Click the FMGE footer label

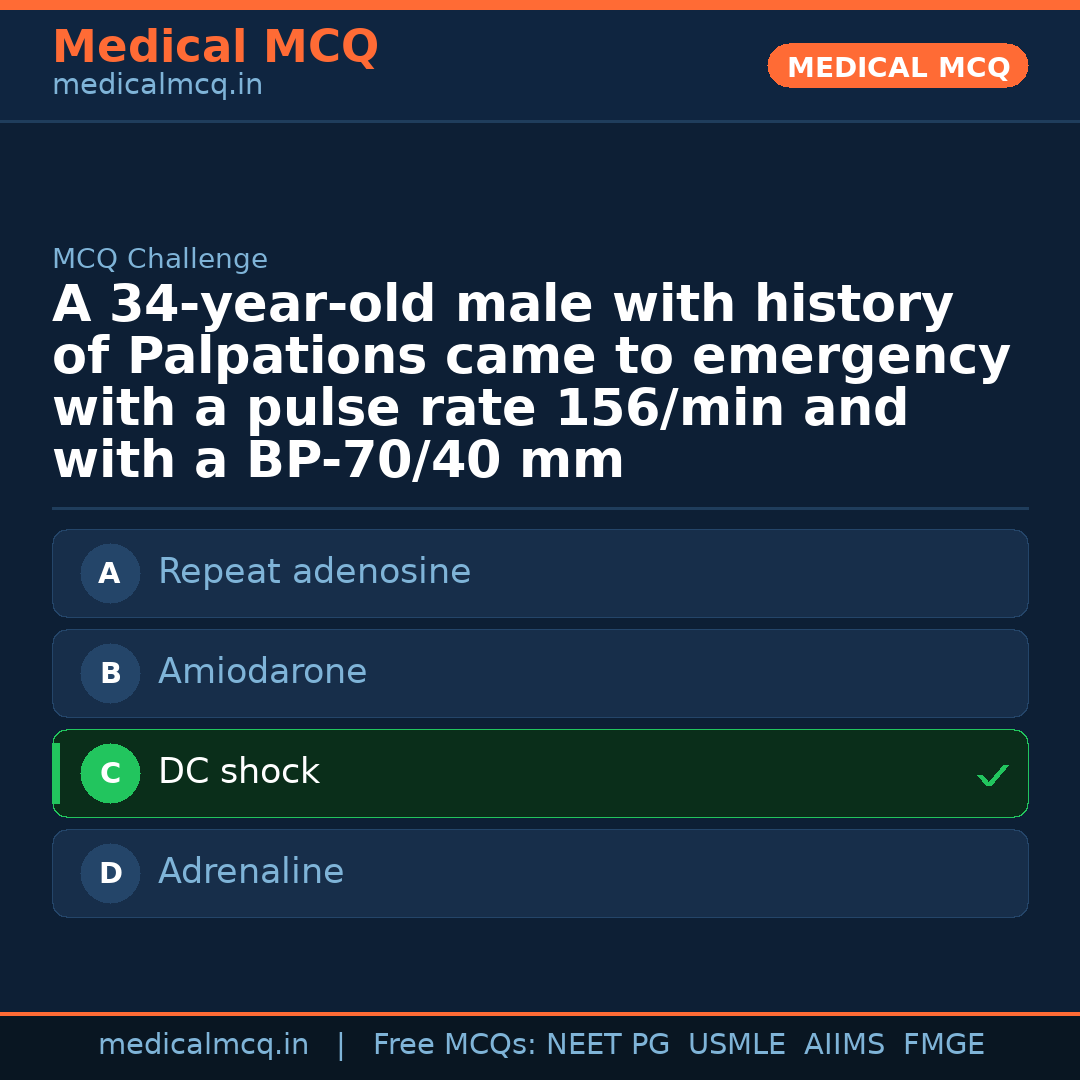[943, 1045]
